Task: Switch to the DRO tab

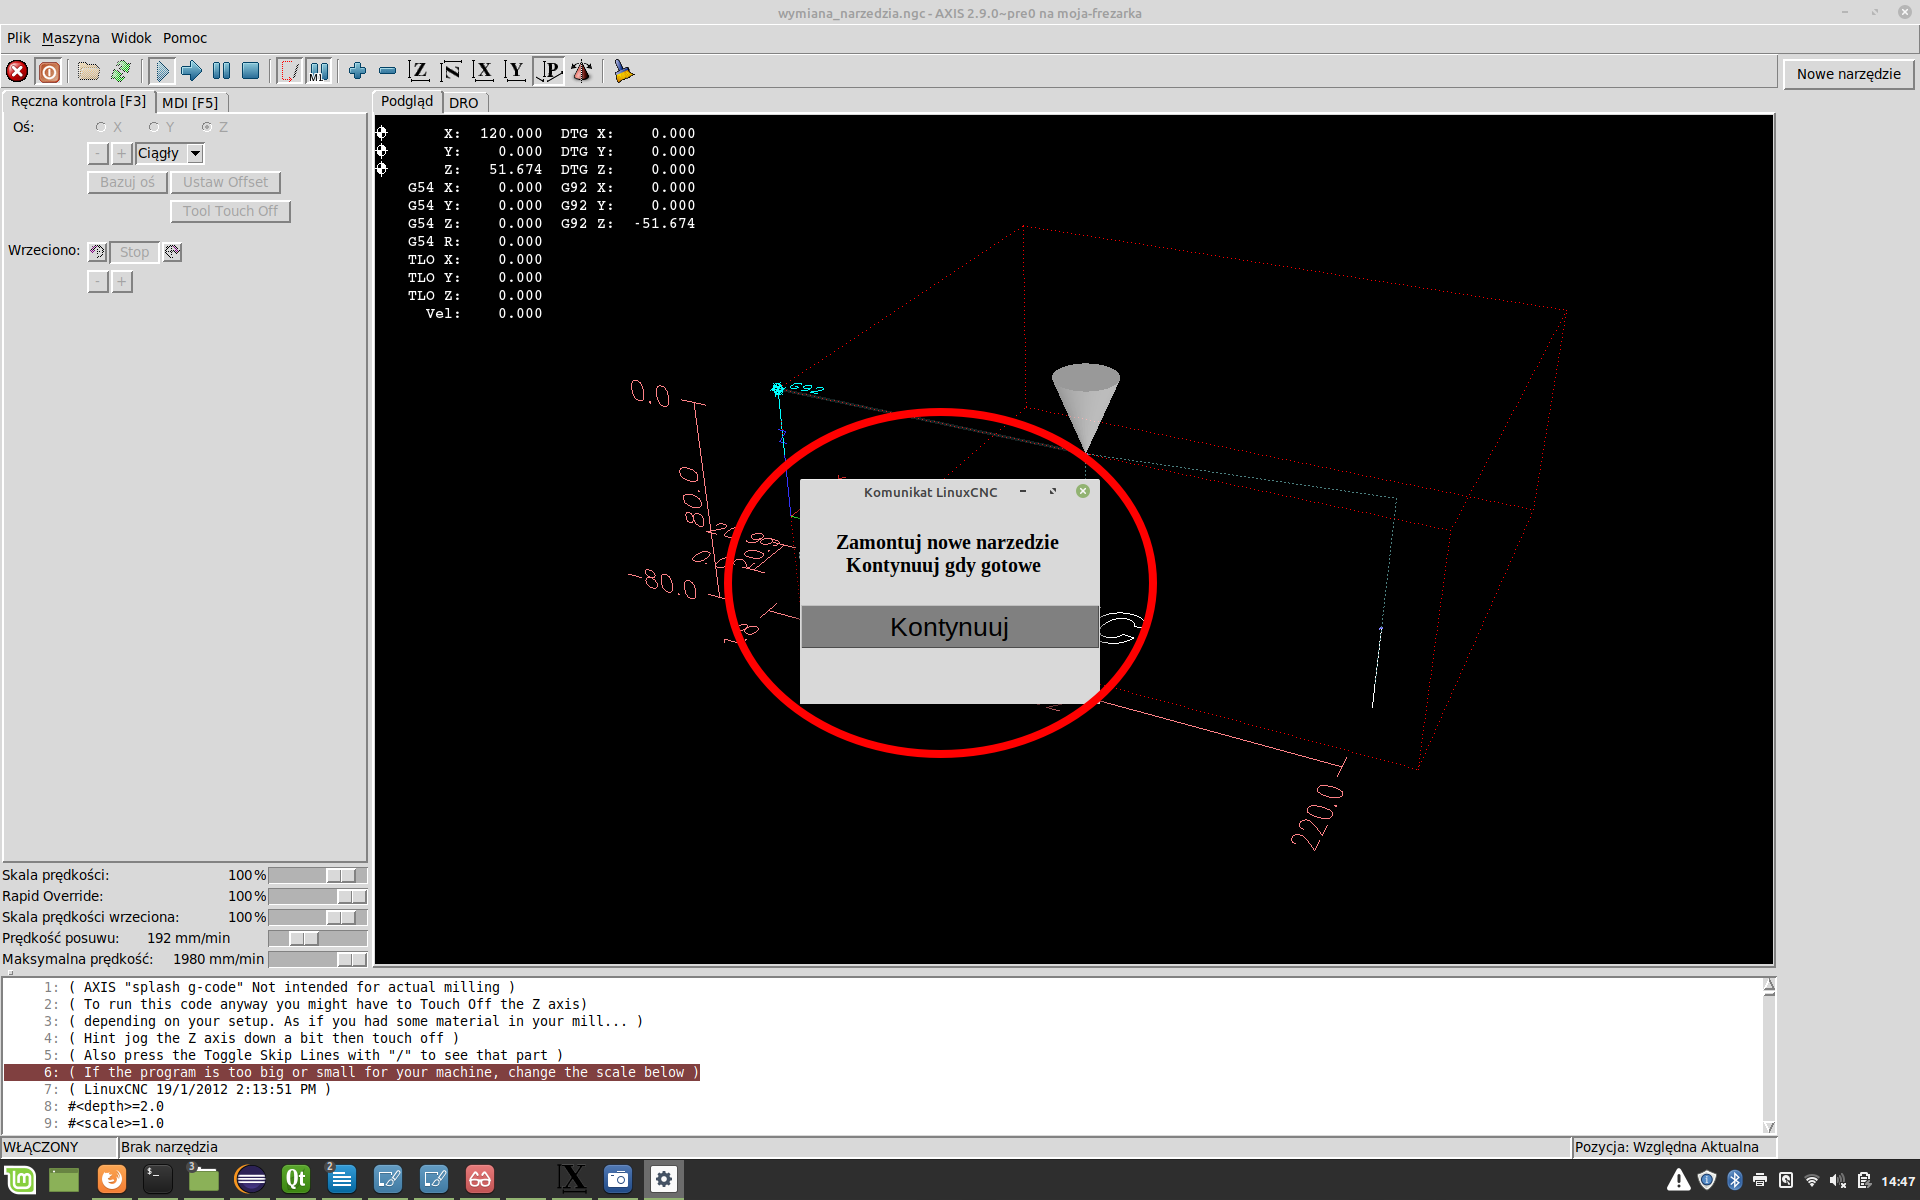Action: (463, 102)
